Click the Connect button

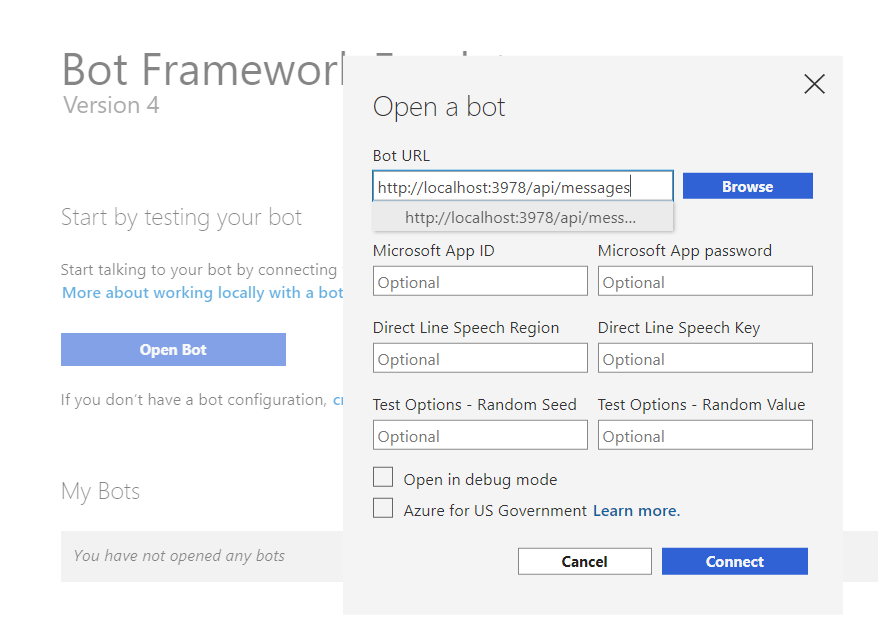click(x=735, y=561)
